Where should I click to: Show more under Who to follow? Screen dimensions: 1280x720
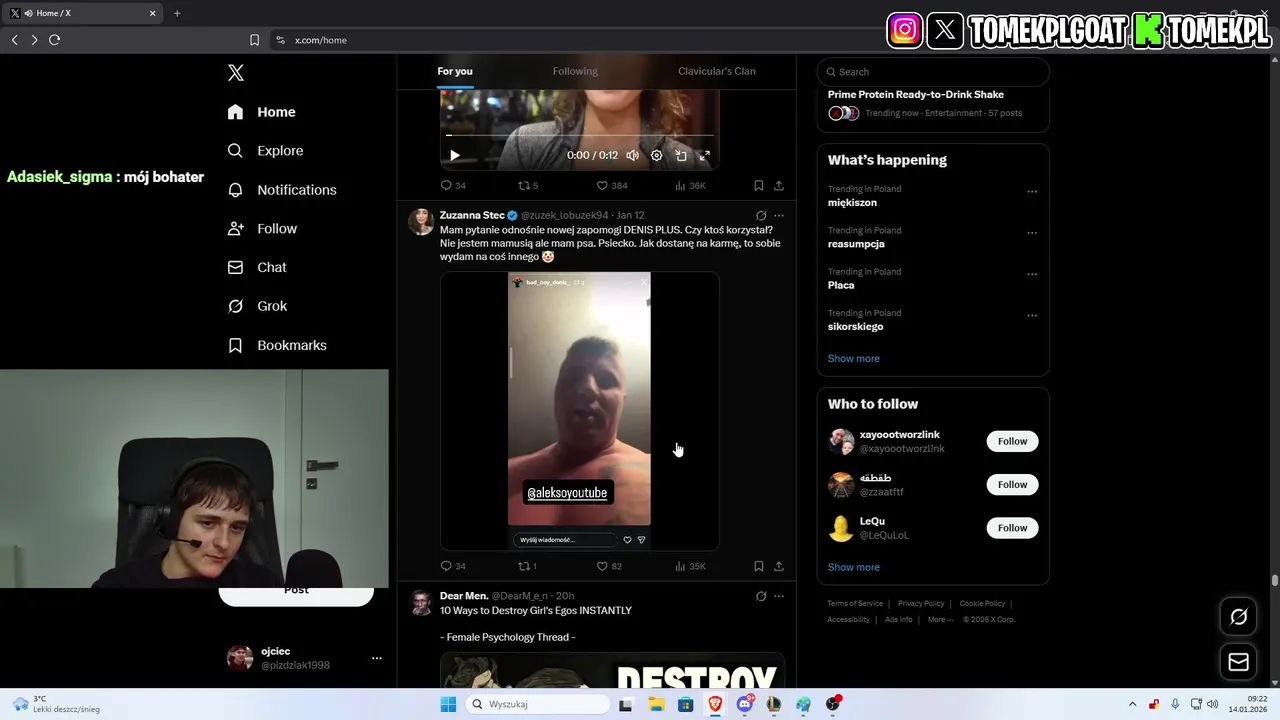854,567
